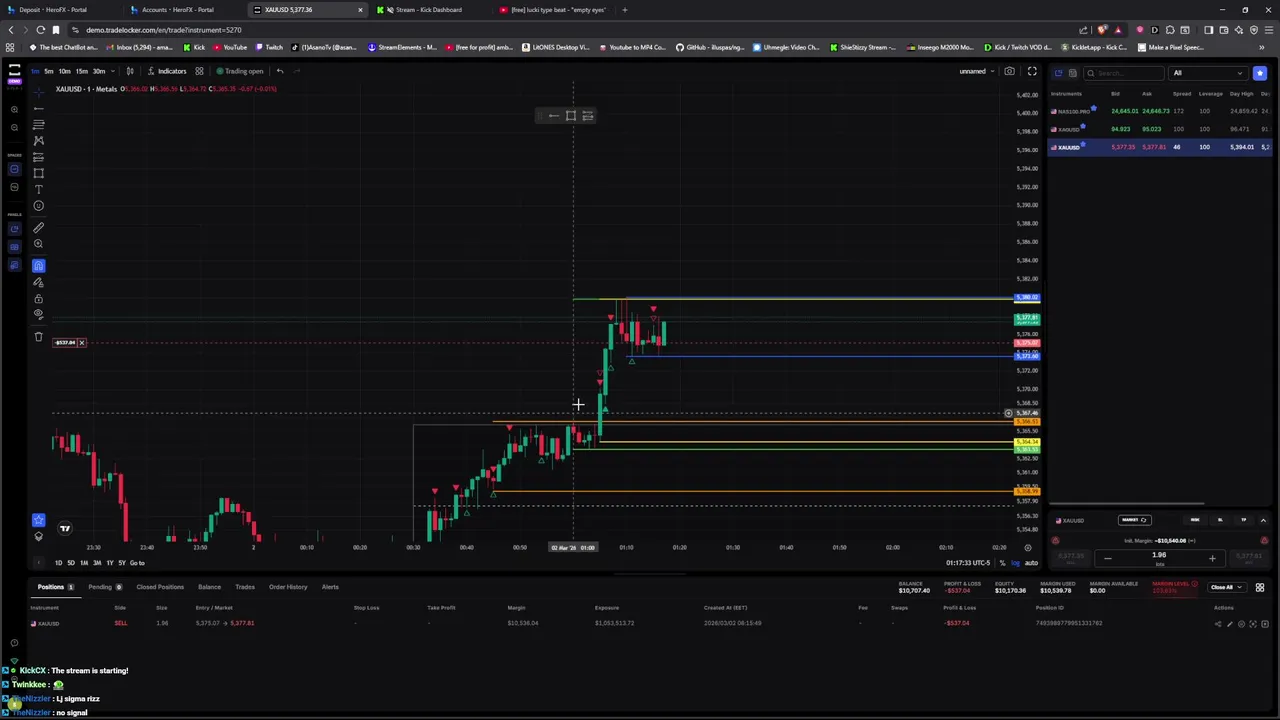Toggle stay in drawing mode
1280x720 pixels.
(x=38, y=282)
